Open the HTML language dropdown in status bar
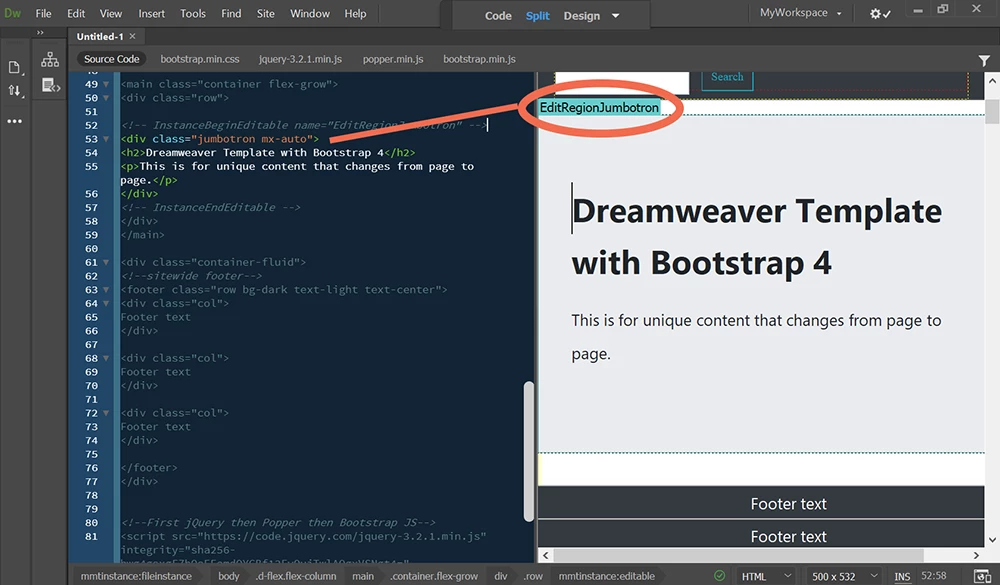Image resolution: width=1000 pixels, height=585 pixels. click(x=766, y=576)
